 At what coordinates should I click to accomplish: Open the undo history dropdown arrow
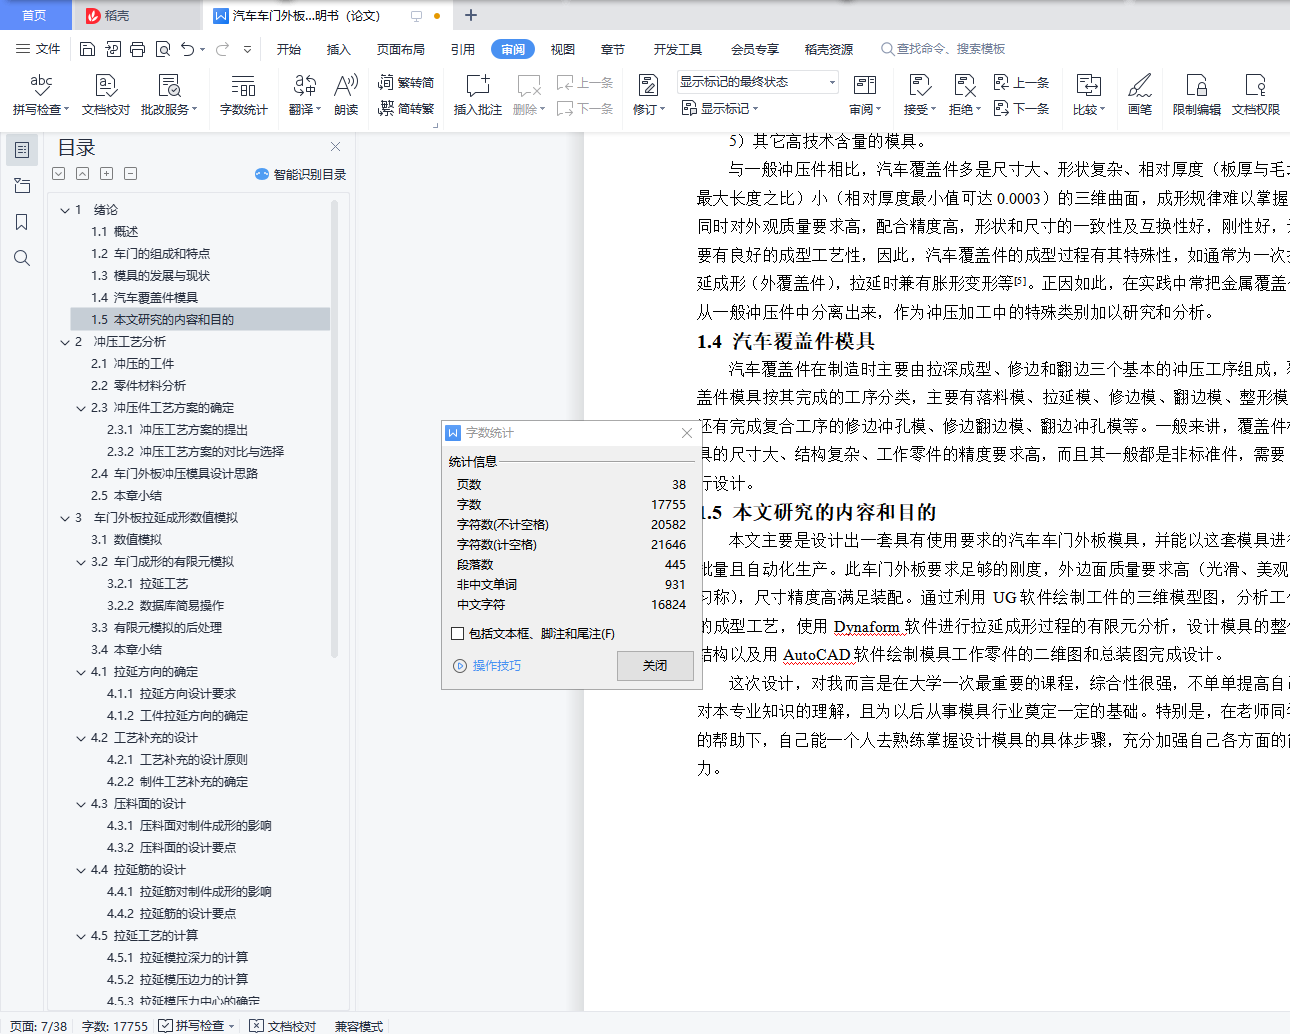[x=202, y=49]
